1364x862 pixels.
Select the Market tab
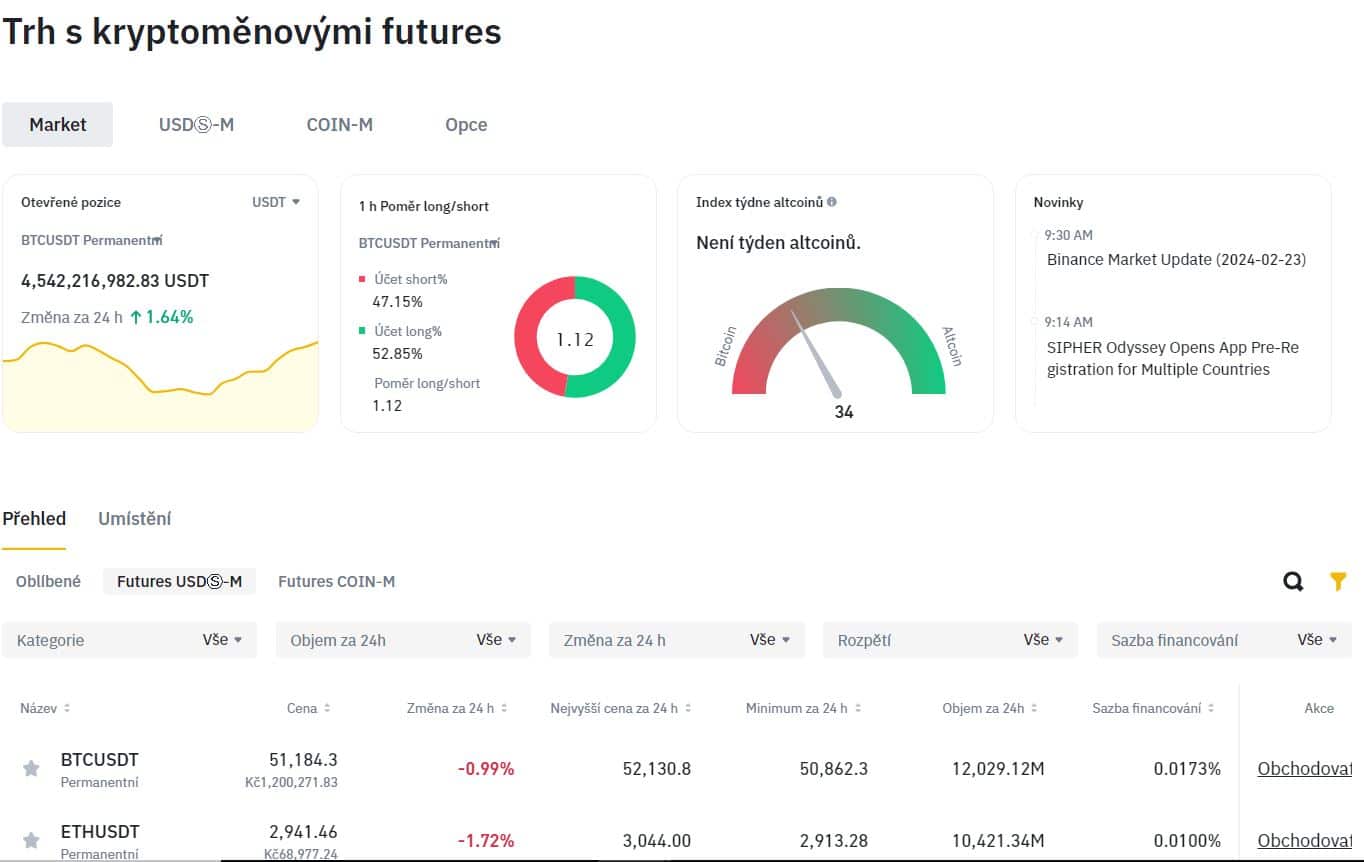pos(58,125)
